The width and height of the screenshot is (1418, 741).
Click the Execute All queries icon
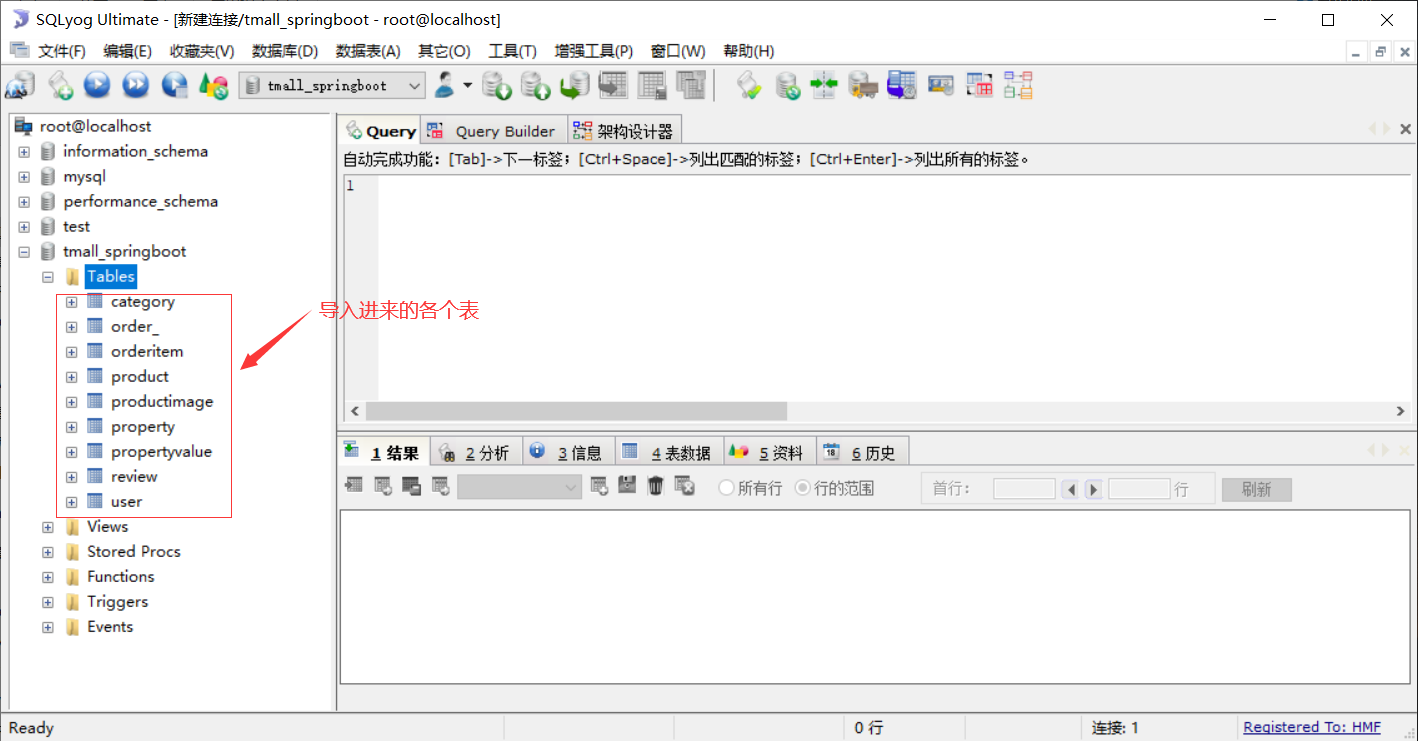coord(135,85)
